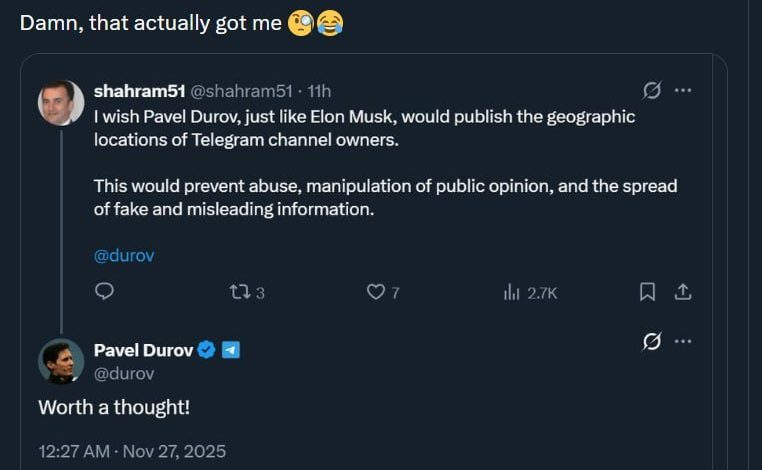The width and height of the screenshot is (762, 470).
Task: Like shahram51's tweet with 7 likes
Action: coord(376,292)
